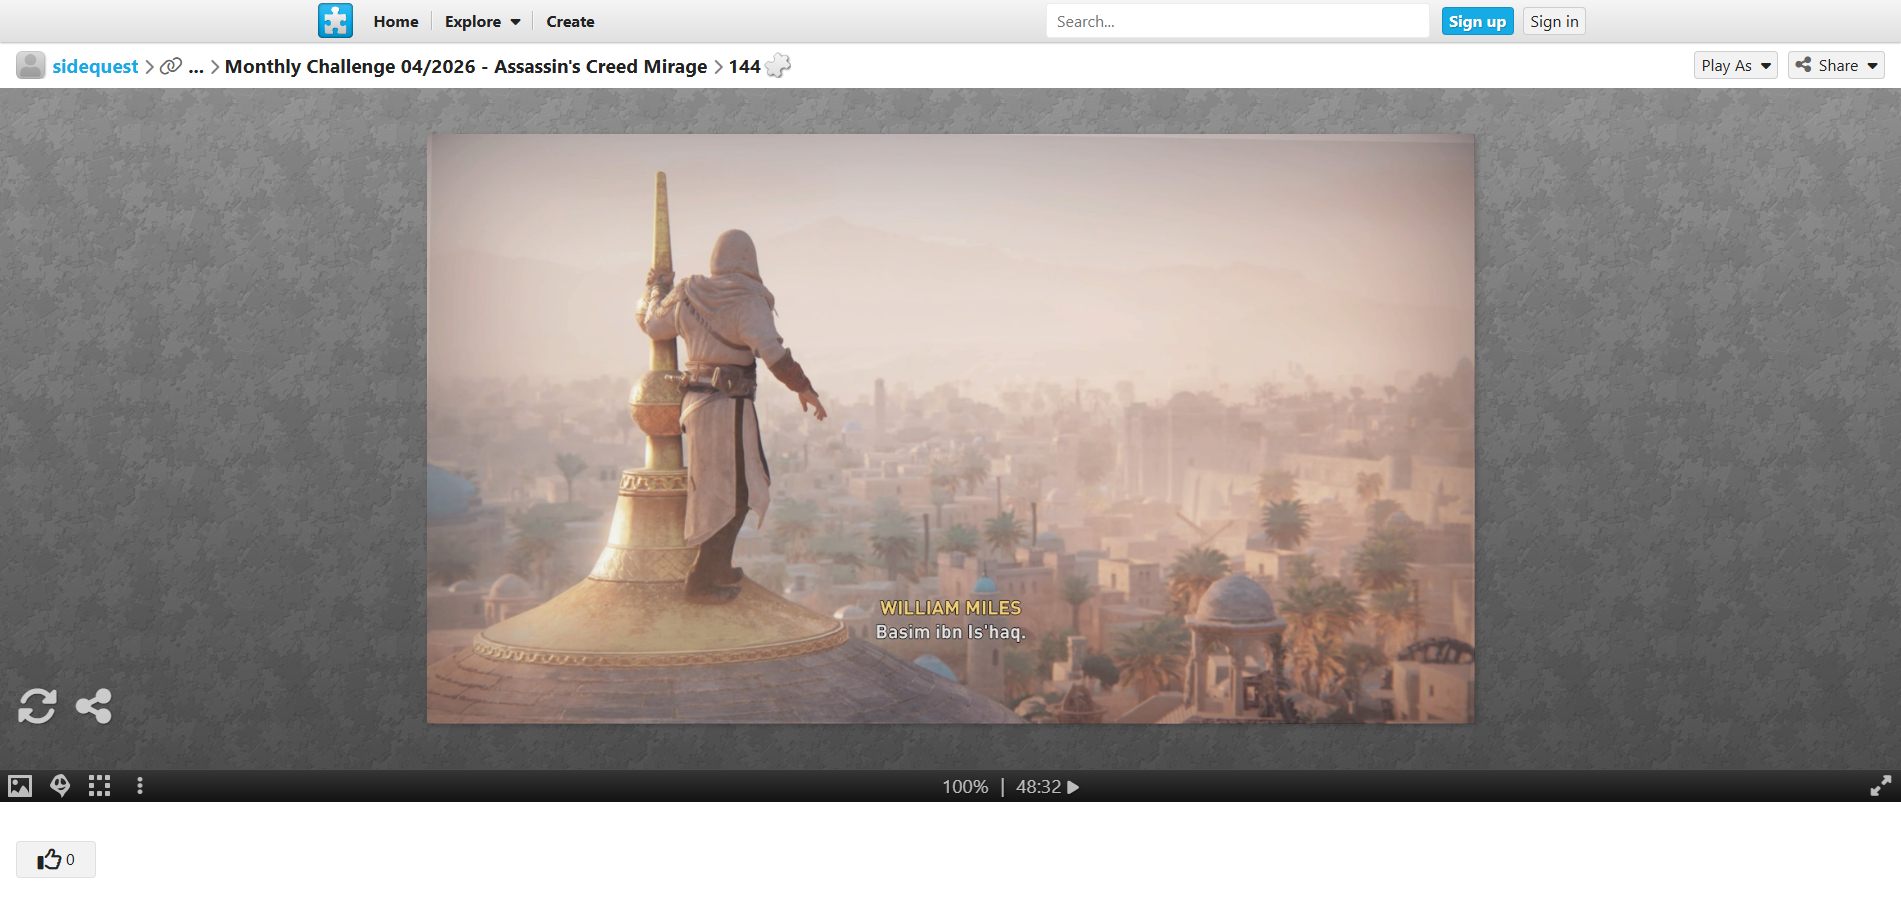Open the Create menu item
This screenshot has height=922, width=1901.
pyautogui.click(x=570, y=22)
